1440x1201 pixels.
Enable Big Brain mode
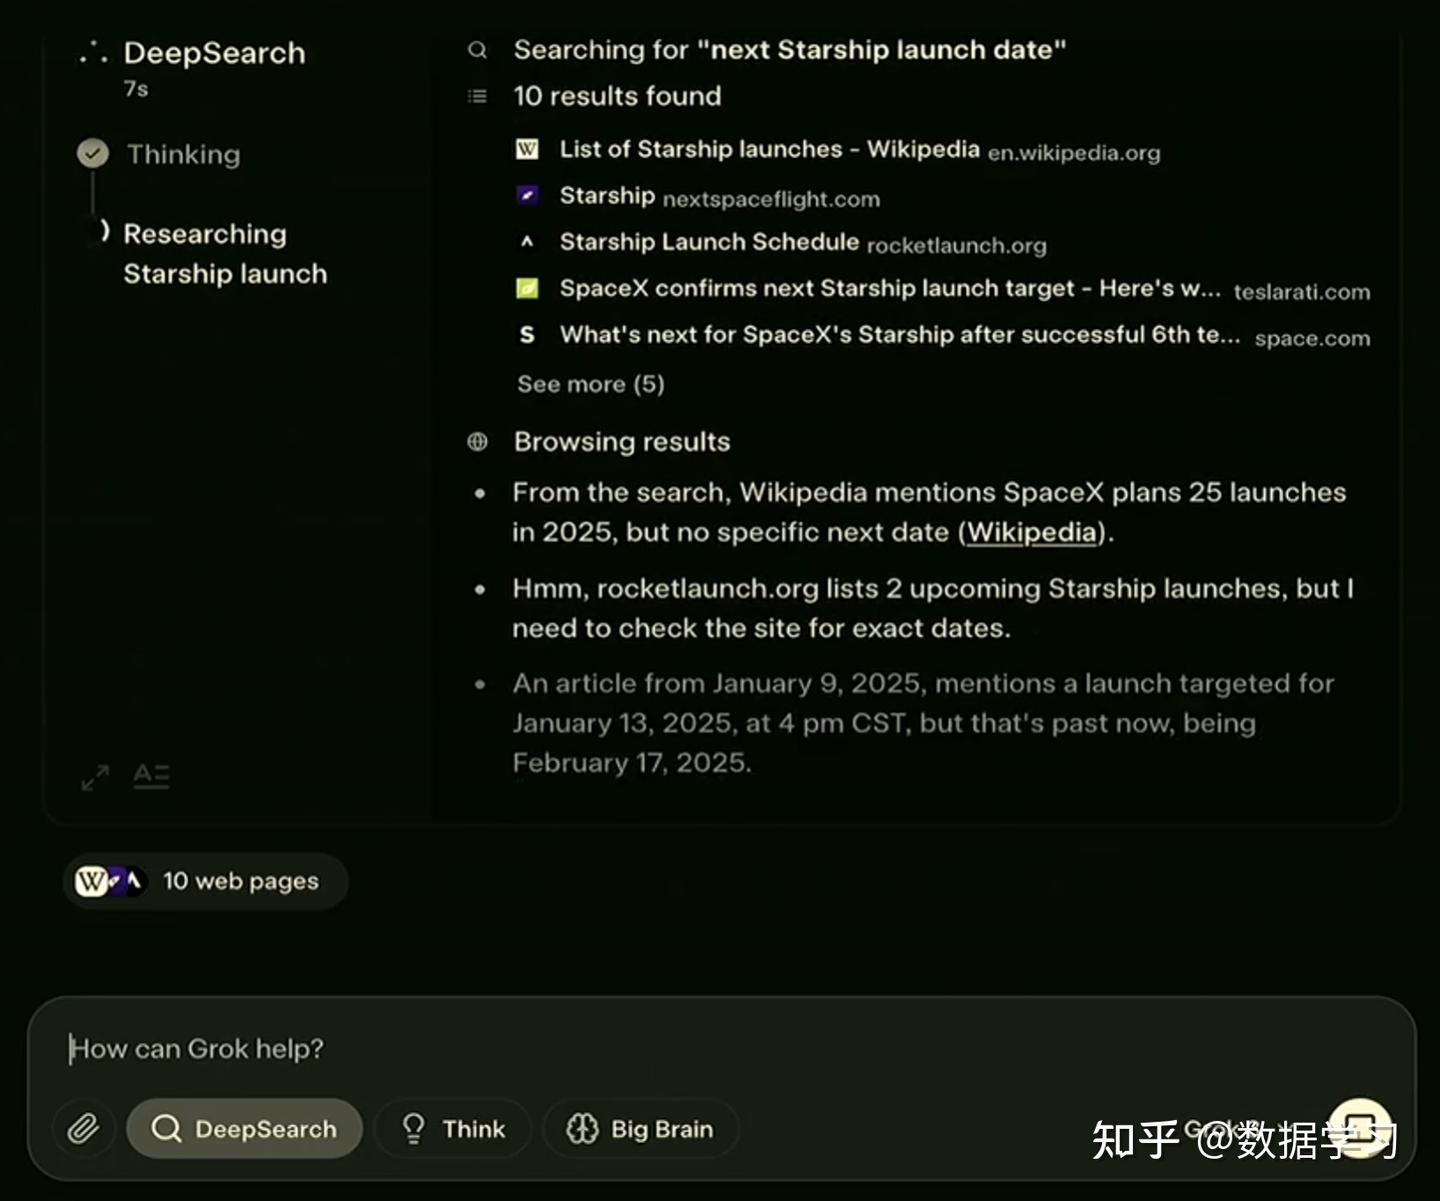tap(640, 1128)
